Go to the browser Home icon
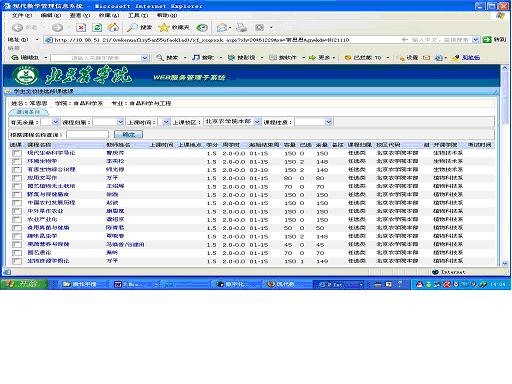512x384 pixels. point(113,28)
